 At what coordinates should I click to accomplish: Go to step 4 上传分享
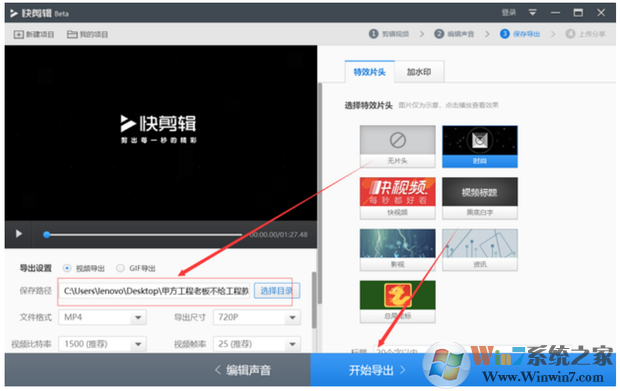point(586,34)
